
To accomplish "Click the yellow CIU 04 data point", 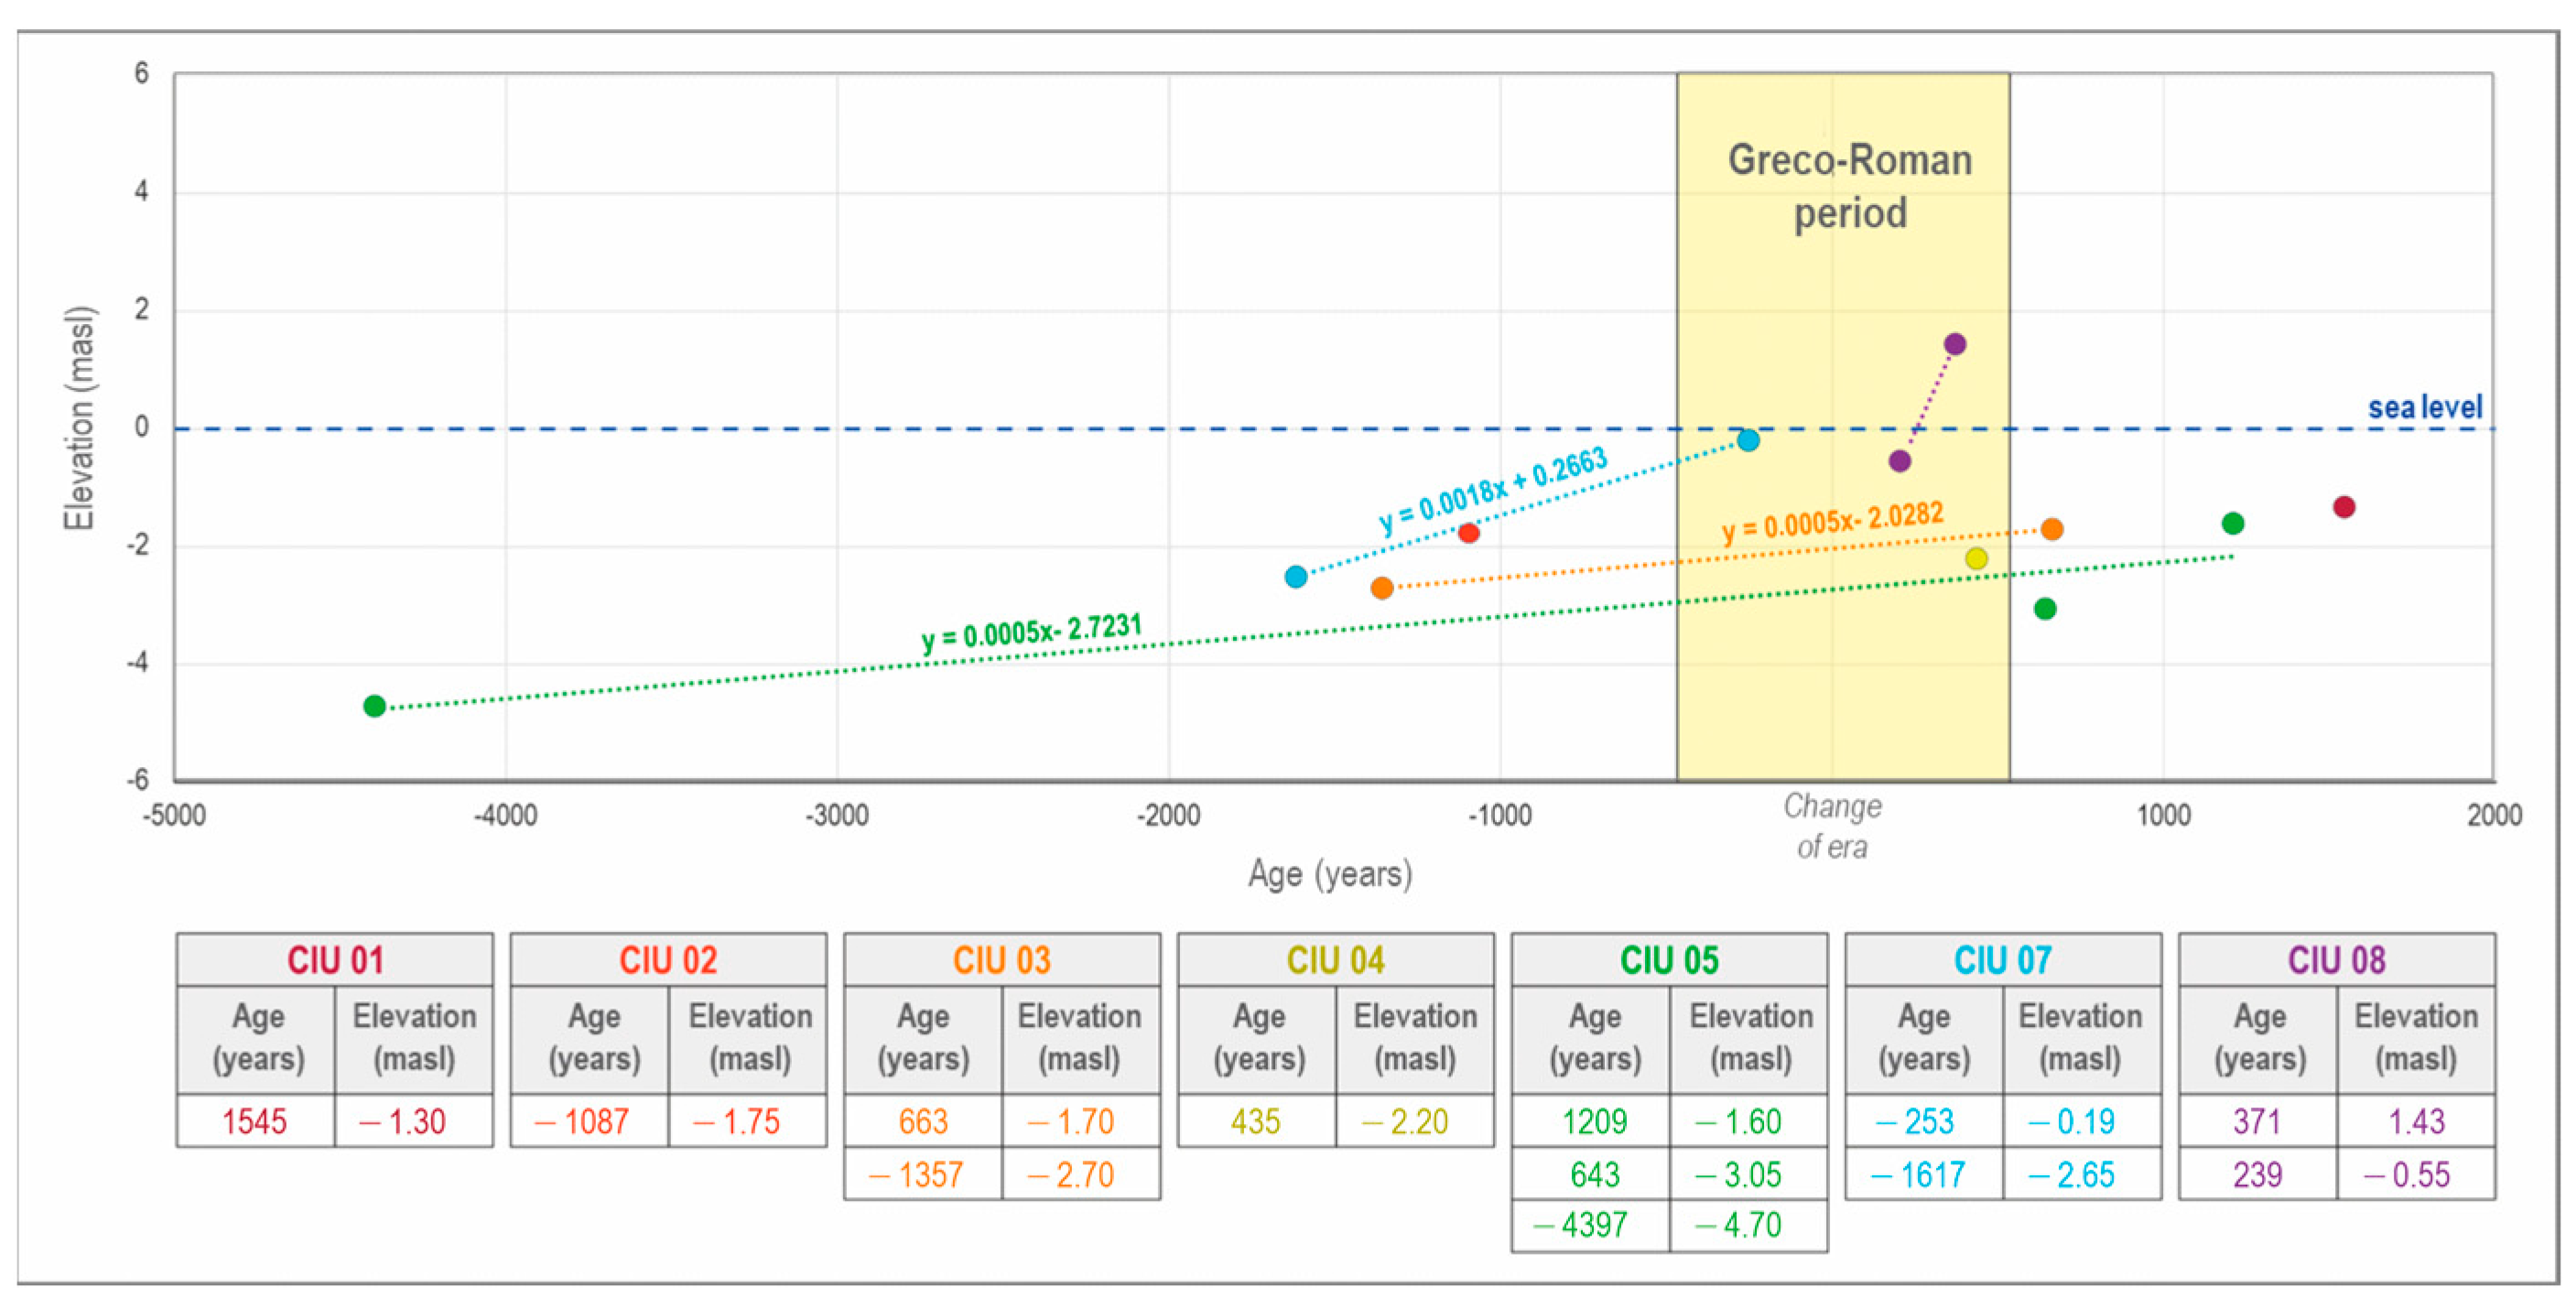I will click(x=1976, y=559).
